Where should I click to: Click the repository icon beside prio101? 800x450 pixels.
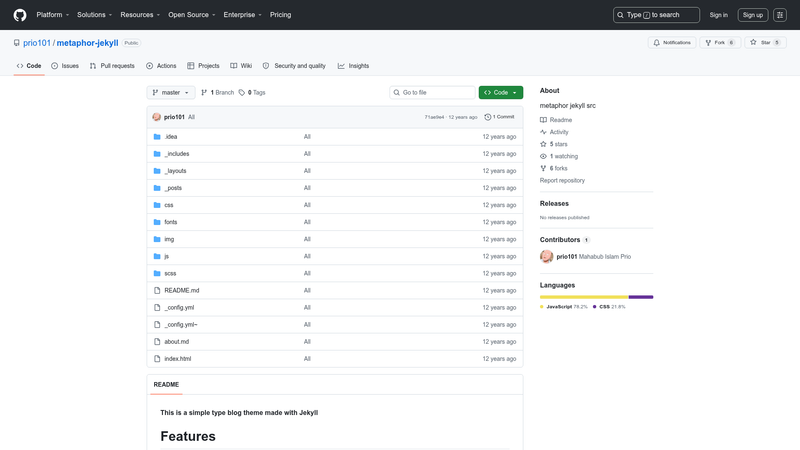pos(17,43)
